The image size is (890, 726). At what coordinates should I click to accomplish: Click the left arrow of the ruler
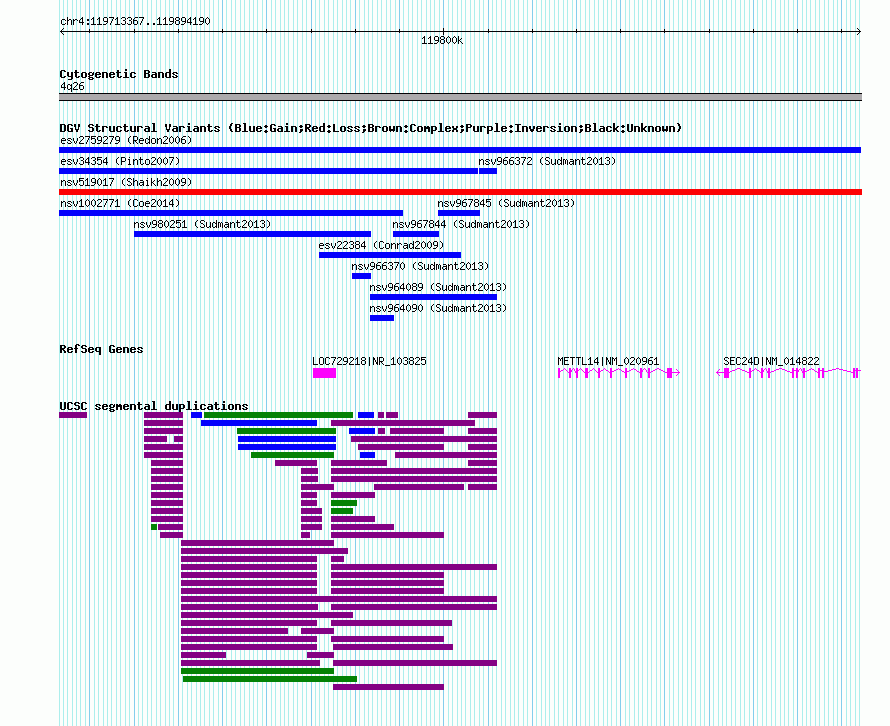[62, 32]
